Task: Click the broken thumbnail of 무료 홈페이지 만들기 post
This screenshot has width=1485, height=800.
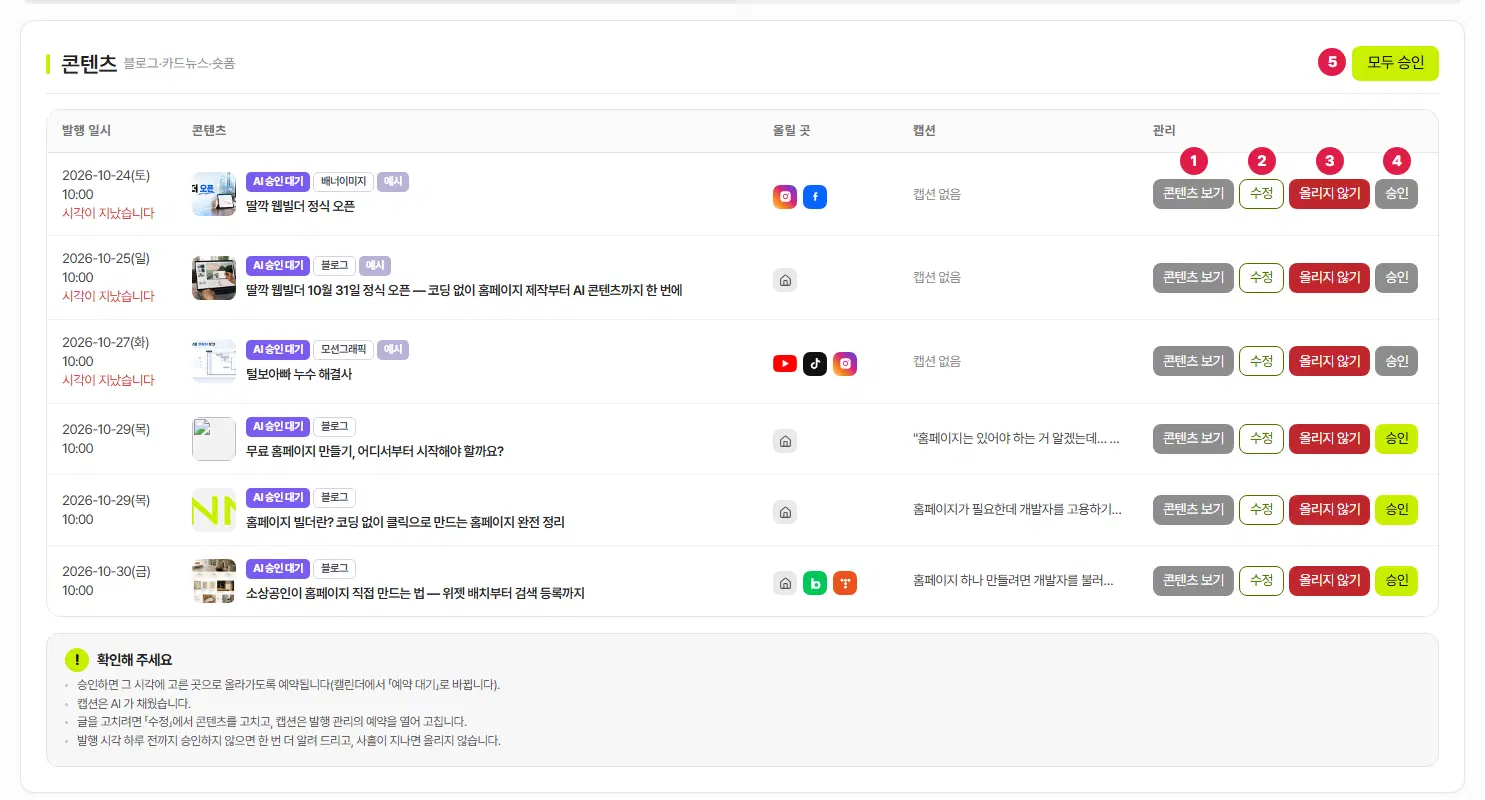Action: tap(214, 439)
